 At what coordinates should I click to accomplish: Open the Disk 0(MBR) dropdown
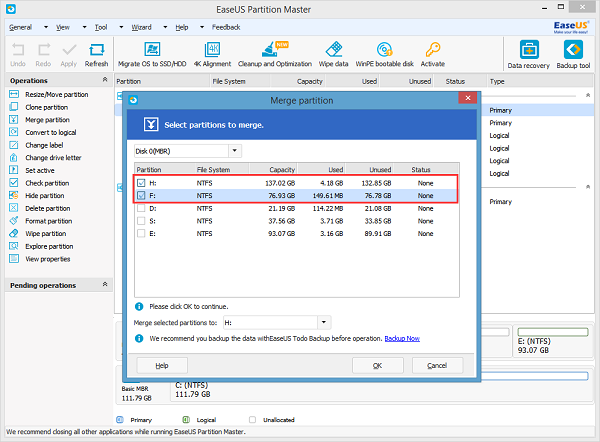234,151
